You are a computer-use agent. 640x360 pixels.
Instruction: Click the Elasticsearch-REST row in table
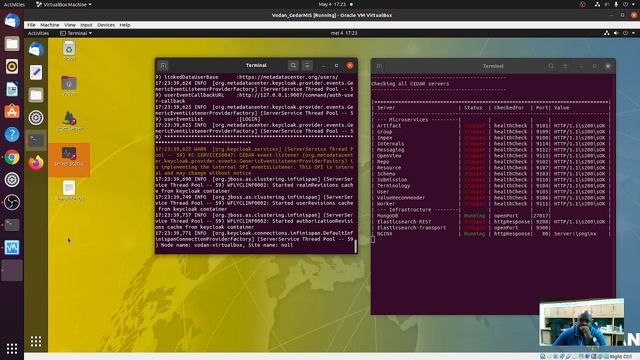click(x=491, y=222)
